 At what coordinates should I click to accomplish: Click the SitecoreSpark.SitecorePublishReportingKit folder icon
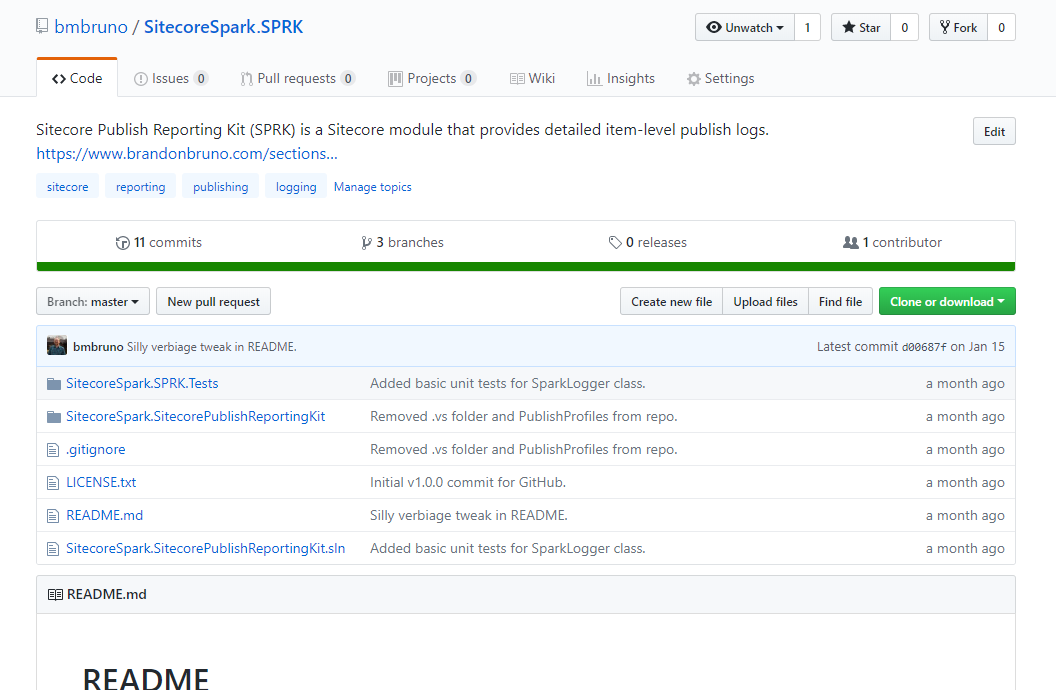[54, 417]
